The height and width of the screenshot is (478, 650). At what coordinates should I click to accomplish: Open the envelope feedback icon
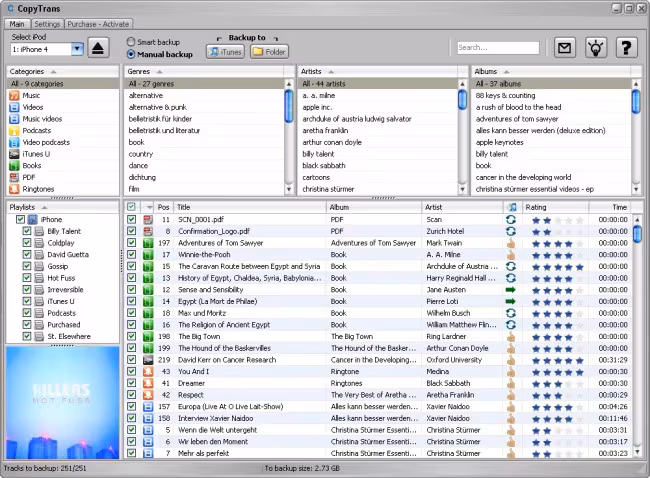coord(564,48)
